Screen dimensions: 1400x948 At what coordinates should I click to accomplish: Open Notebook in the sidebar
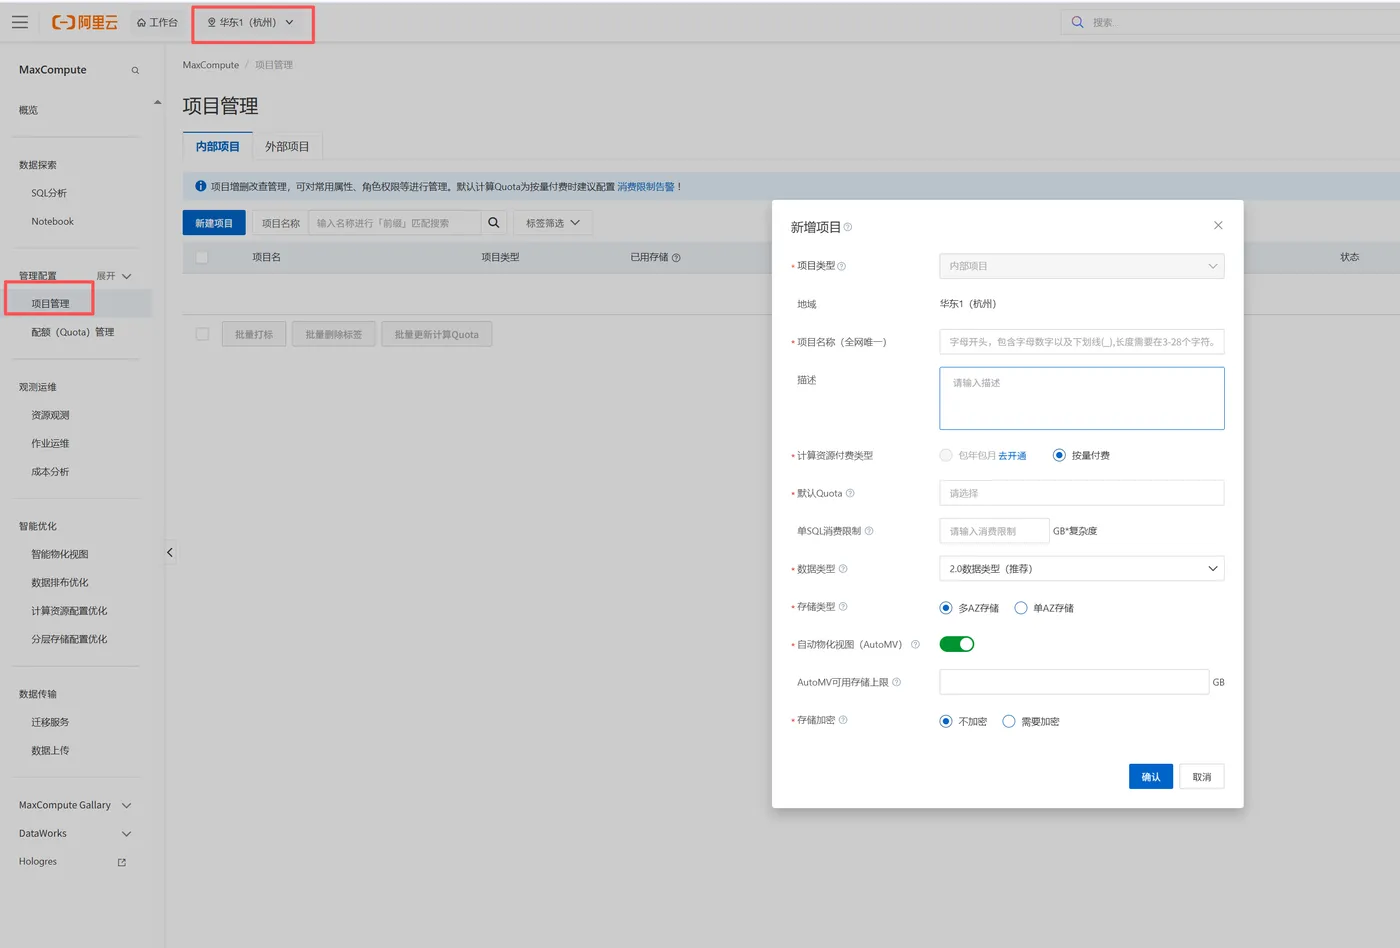tap(52, 221)
